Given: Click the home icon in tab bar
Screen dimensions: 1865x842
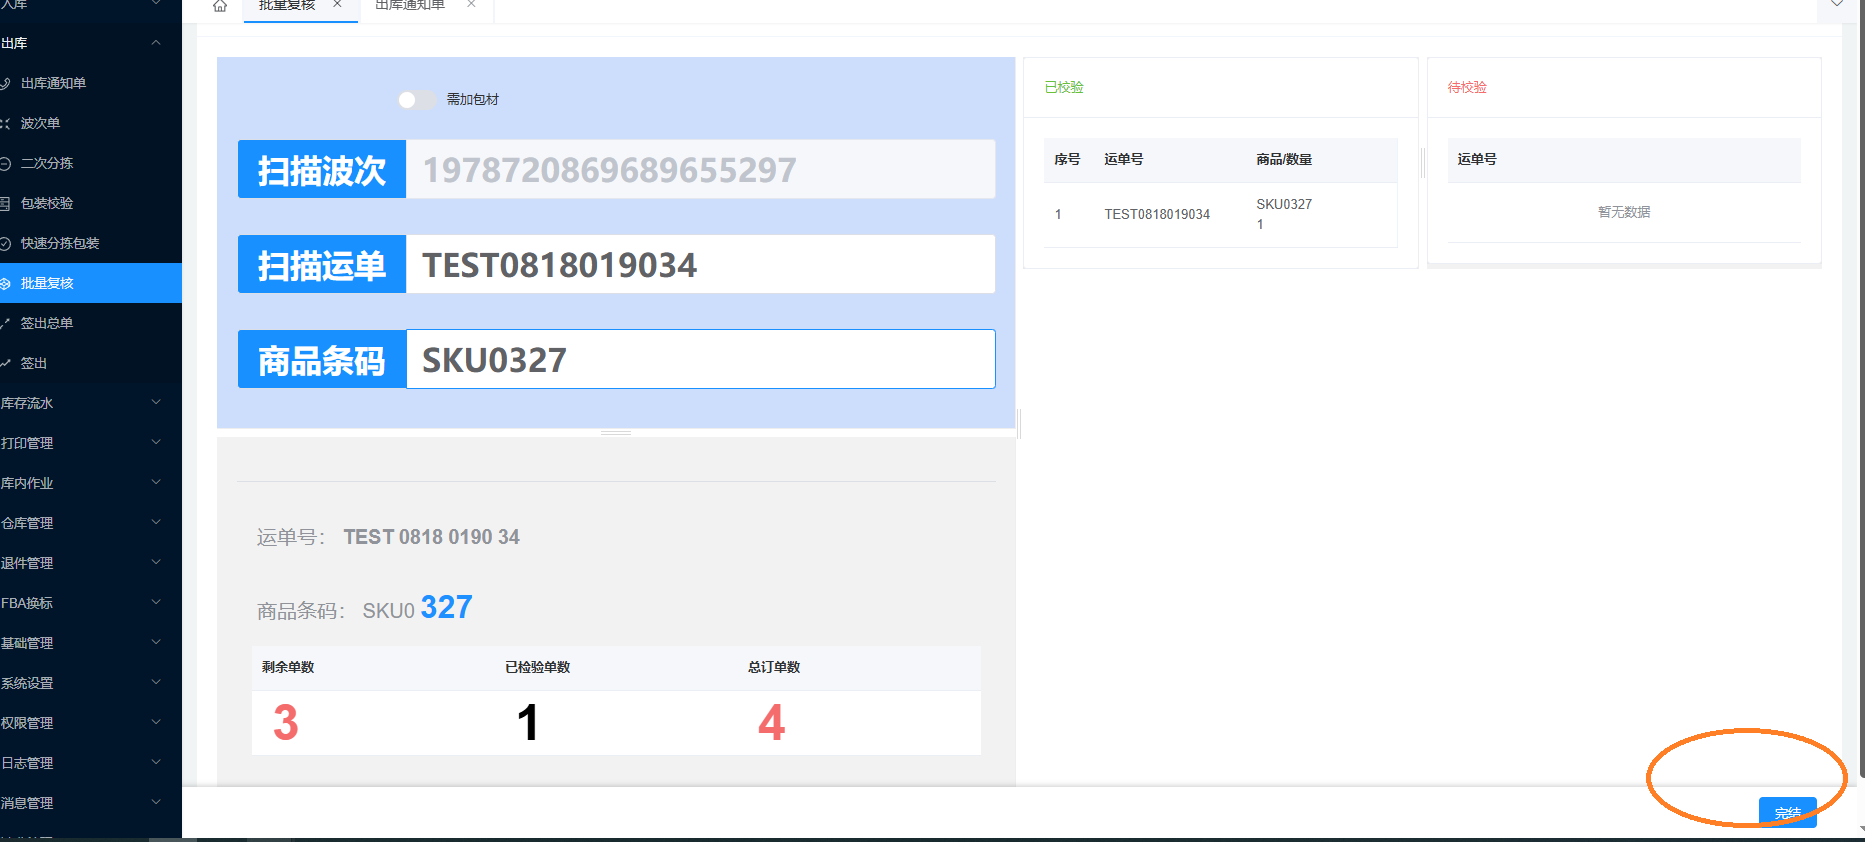Looking at the screenshot, I should point(220,6).
